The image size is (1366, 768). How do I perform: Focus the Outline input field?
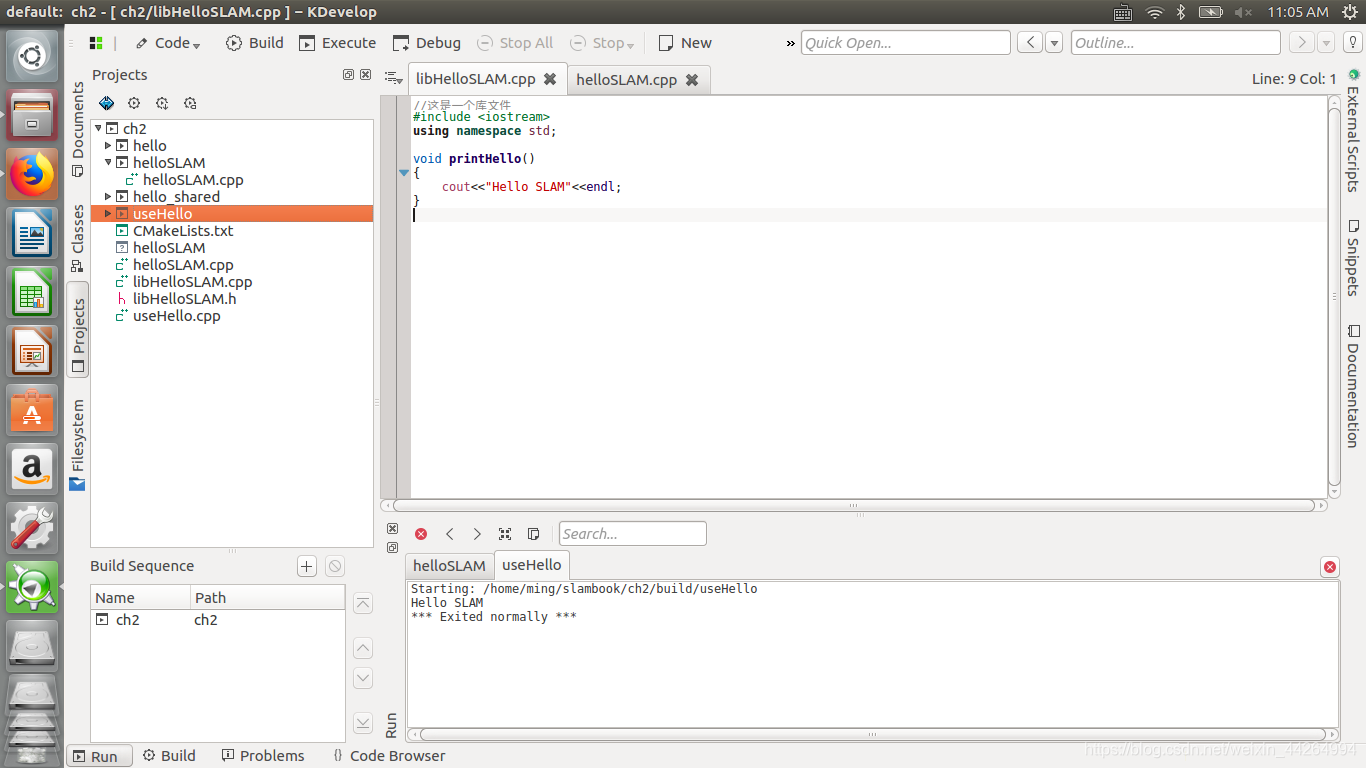(1175, 43)
